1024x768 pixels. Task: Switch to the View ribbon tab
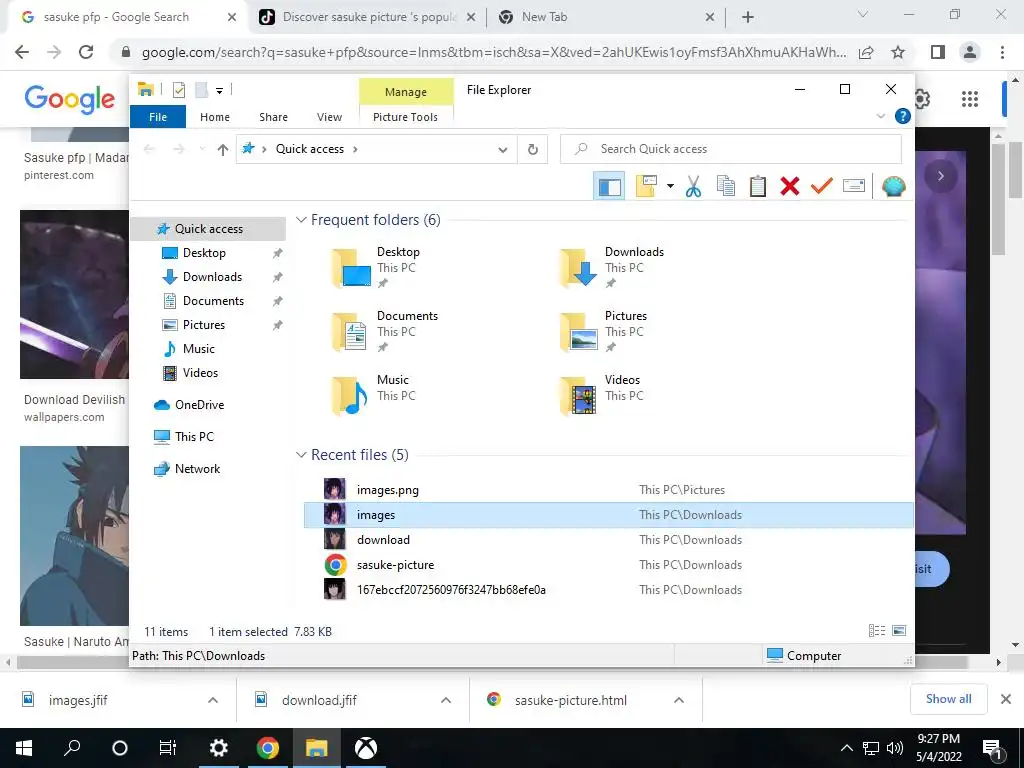[329, 117]
